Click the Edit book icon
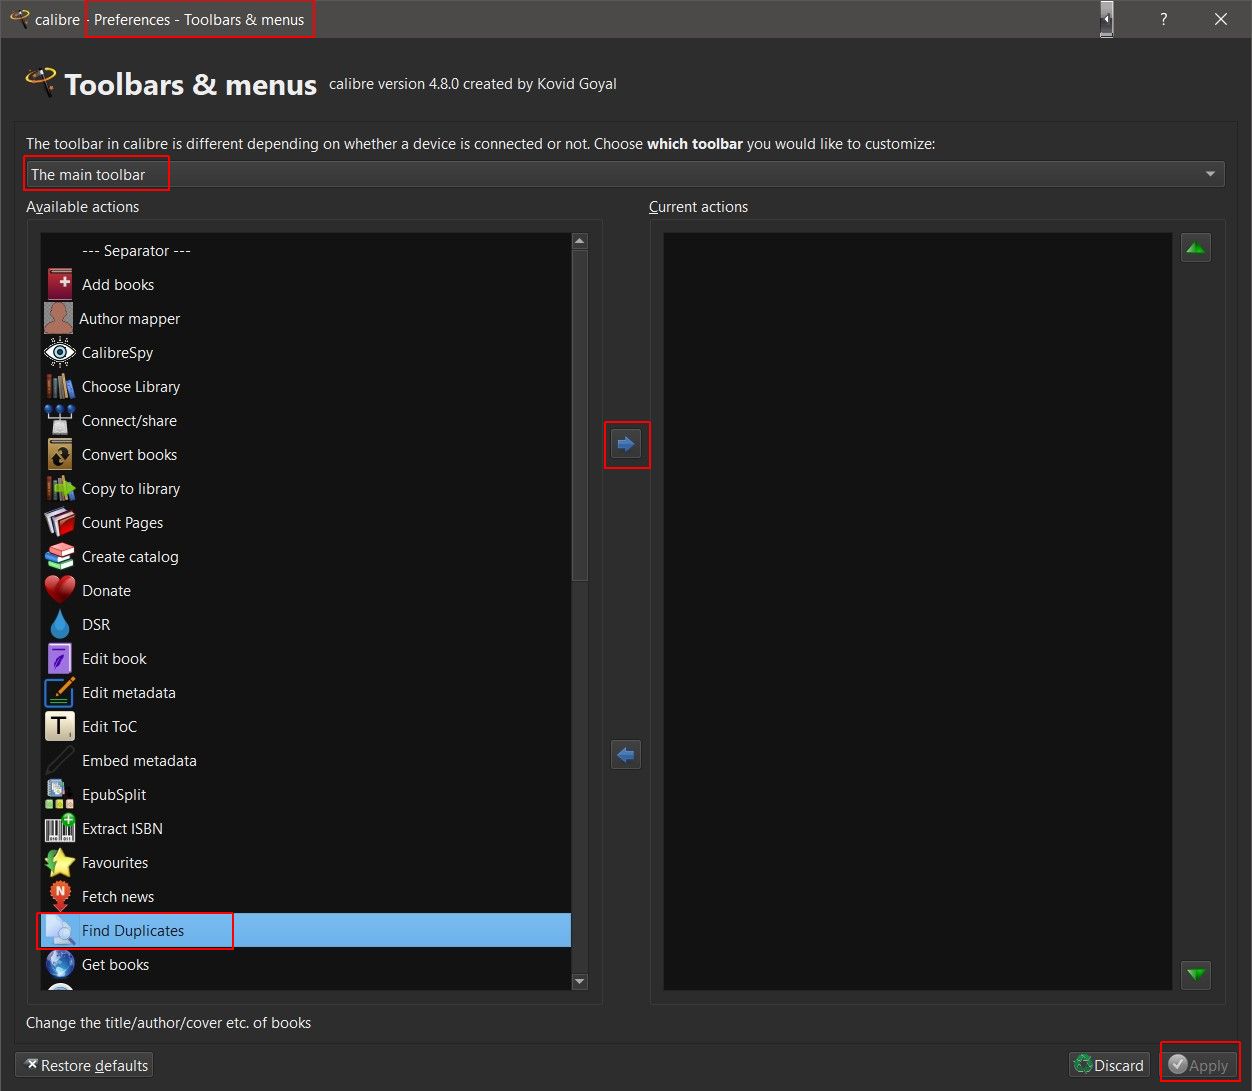This screenshot has width=1252, height=1091. (x=60, y=658)
